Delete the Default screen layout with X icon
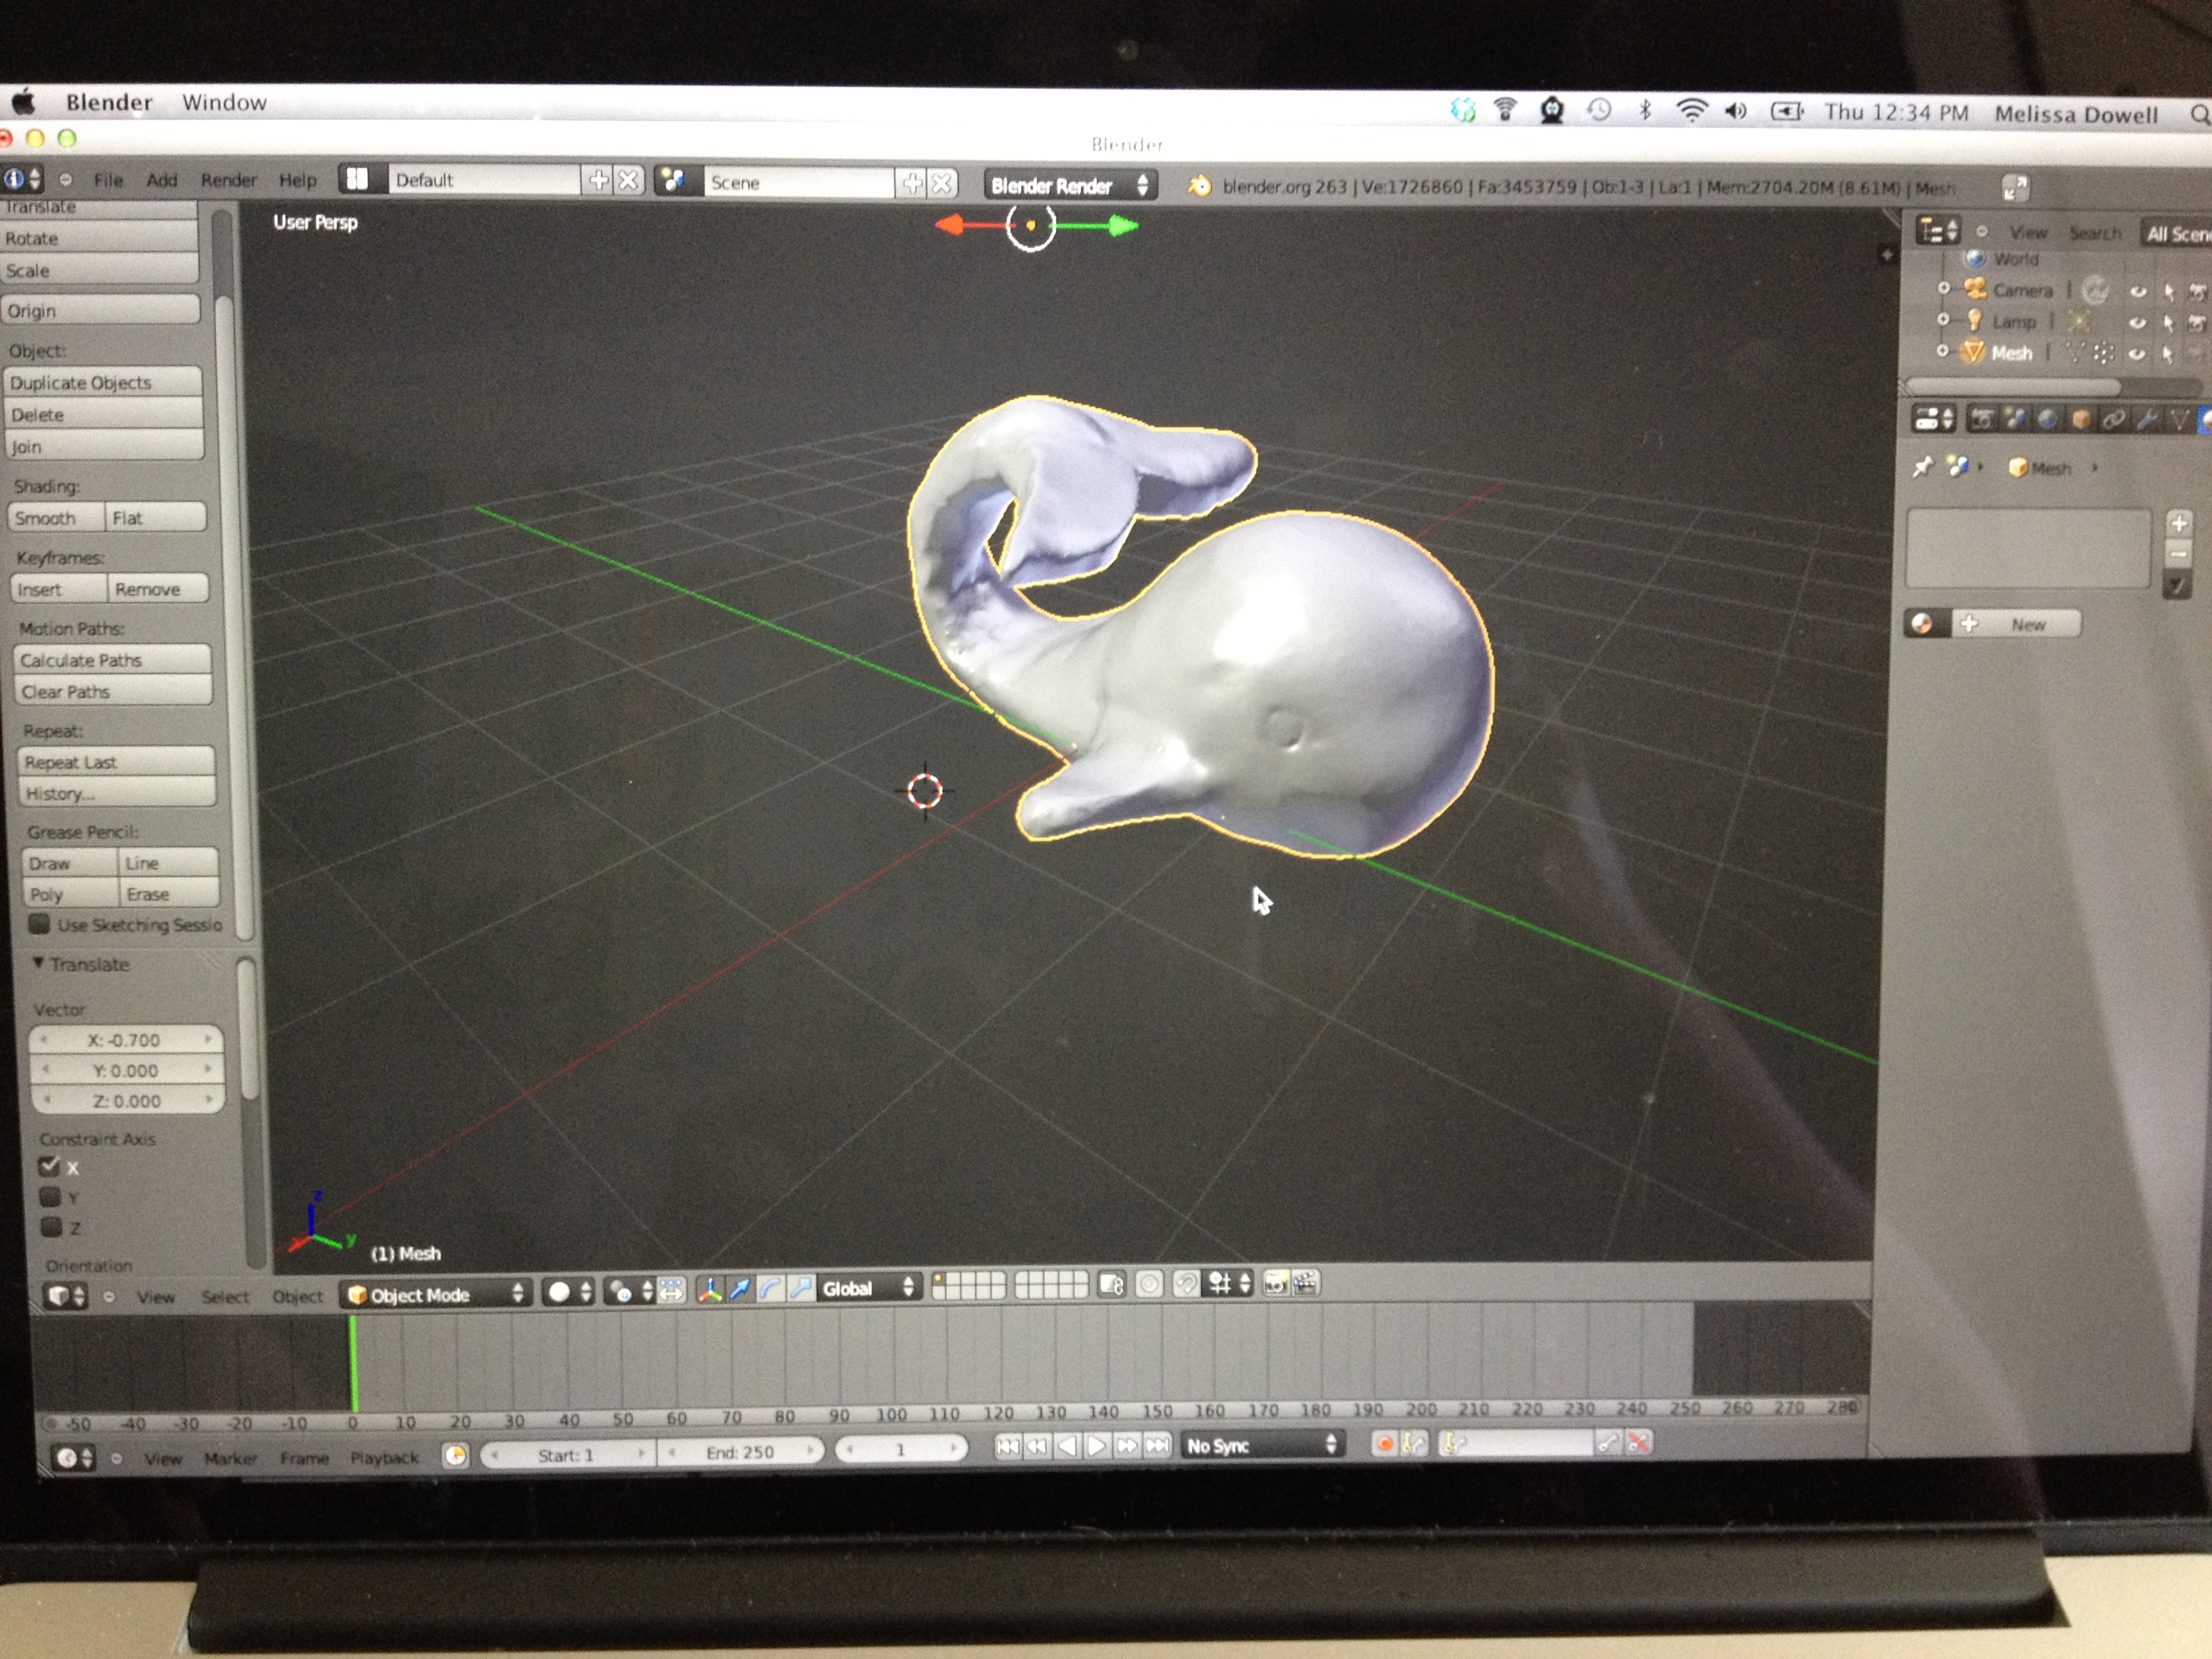2212x1659 pixels. coord(628,180)
